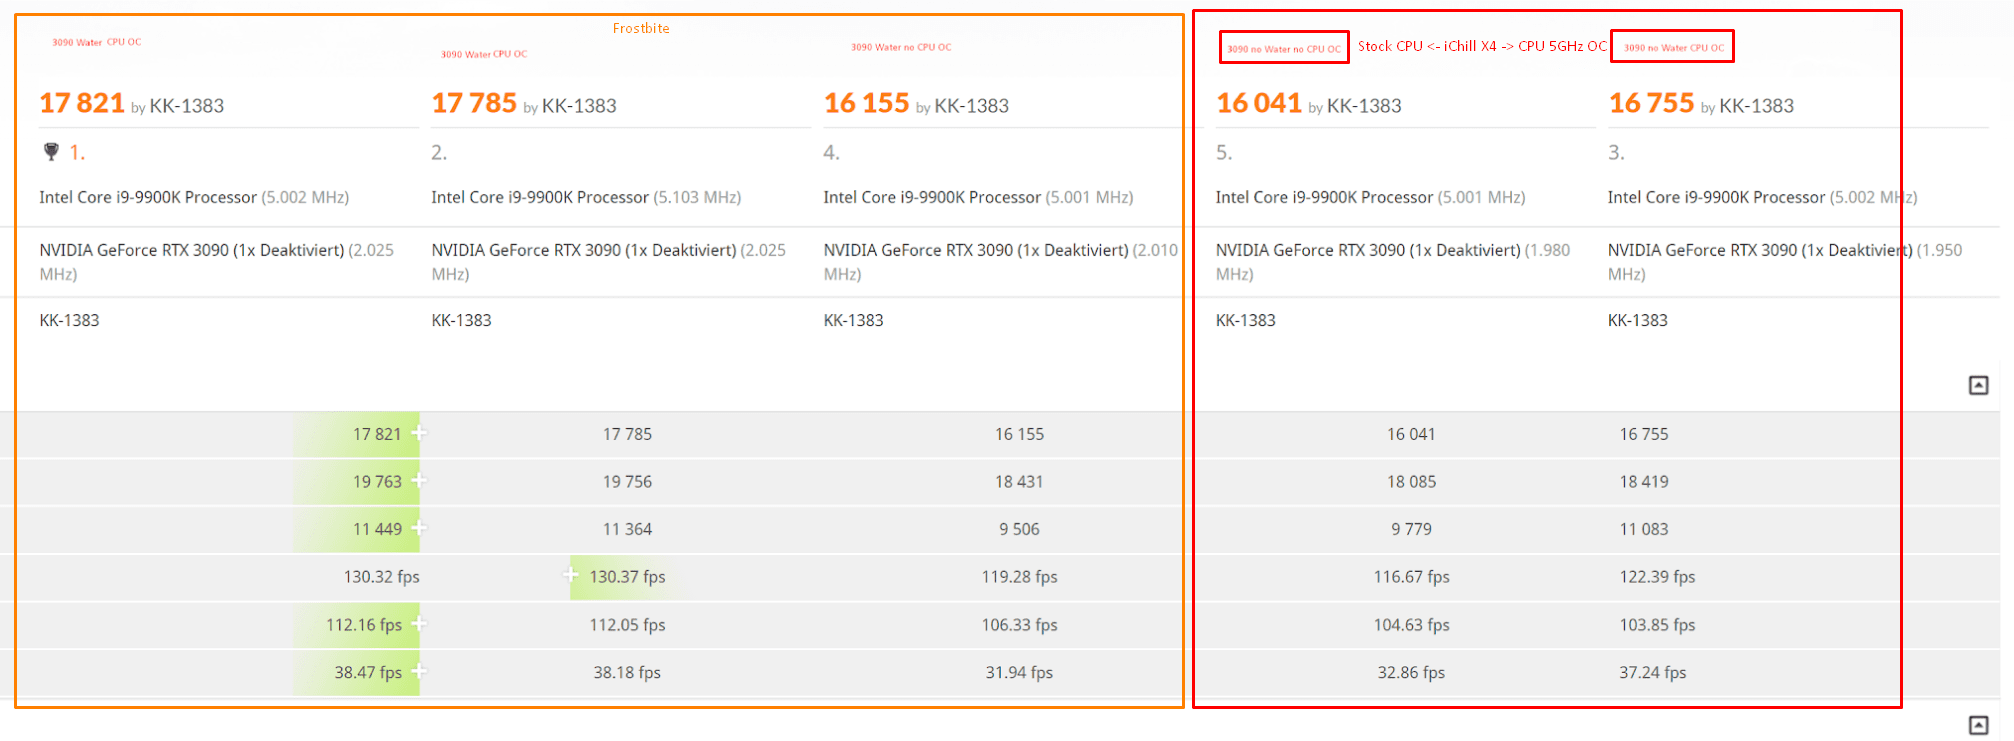Open the 16 155 score result heading

(866, 103)
